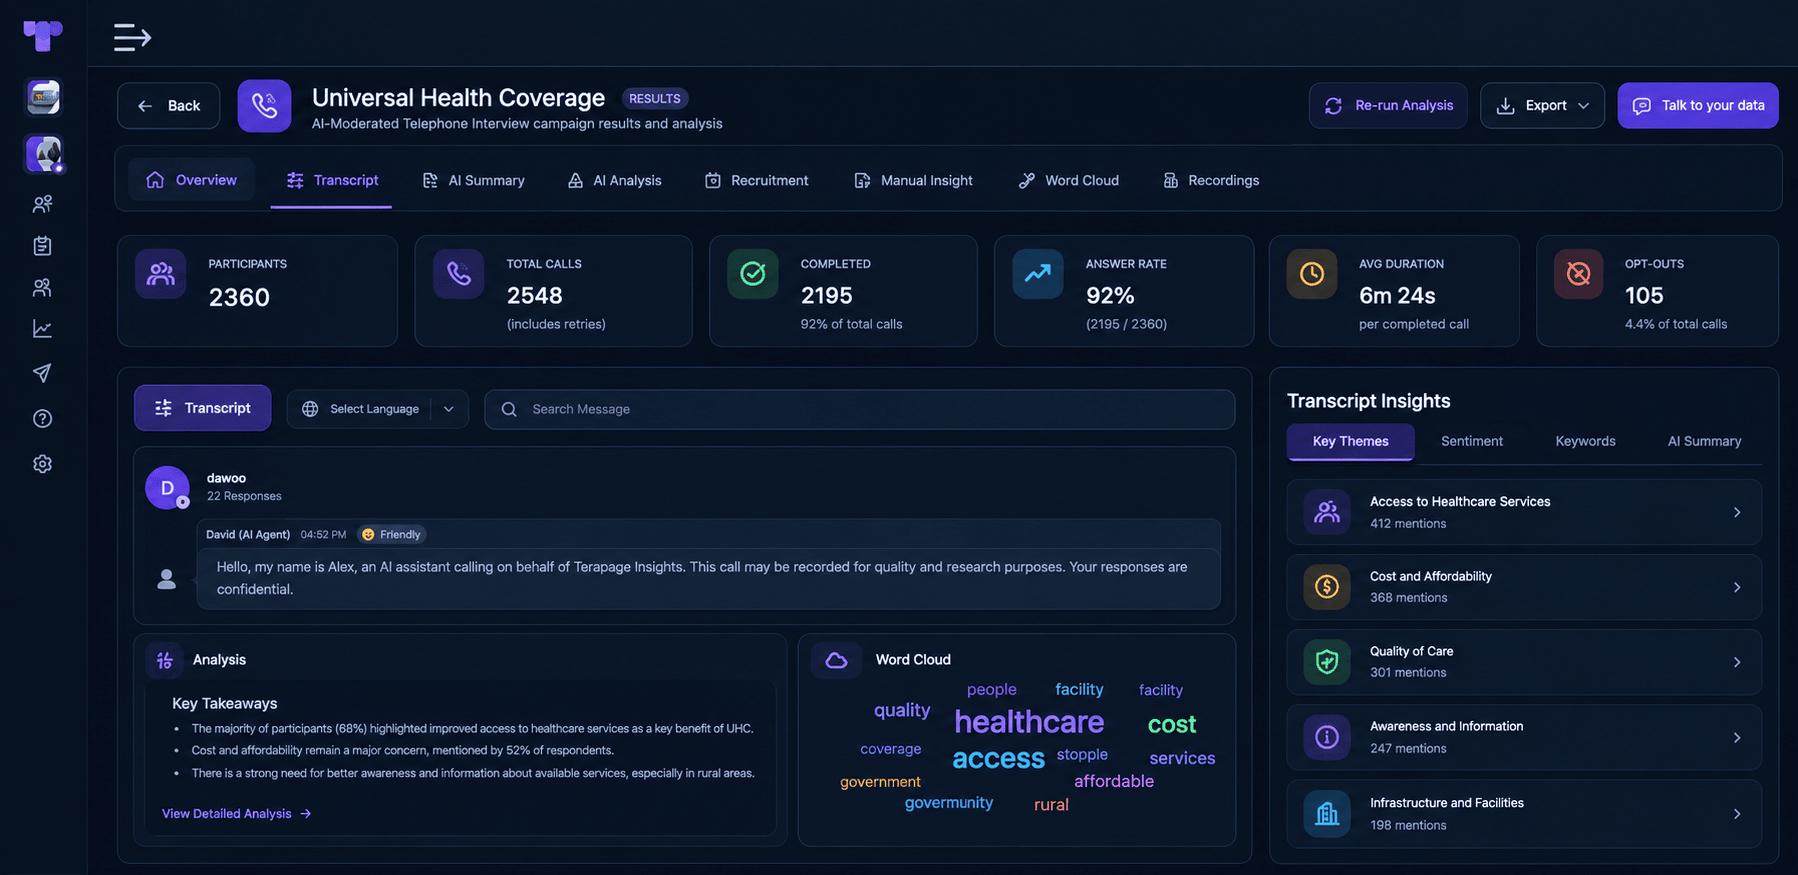Click the sidebar expand menu icon
Screen dimensions: 1798x875
coord(132,38)
